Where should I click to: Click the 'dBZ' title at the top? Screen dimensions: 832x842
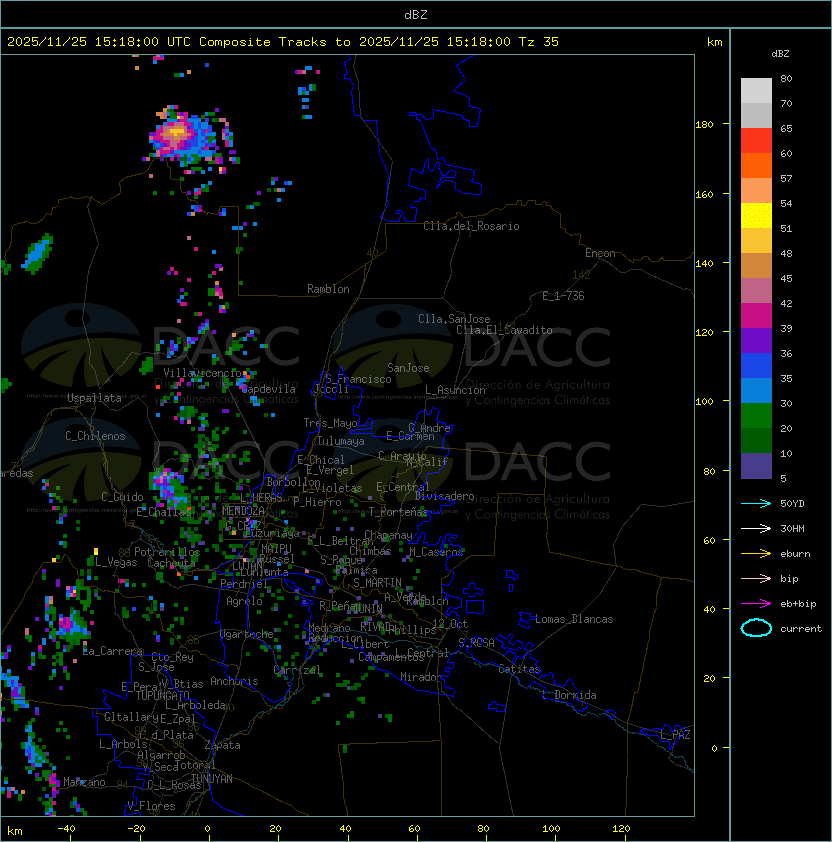point(416,14)
